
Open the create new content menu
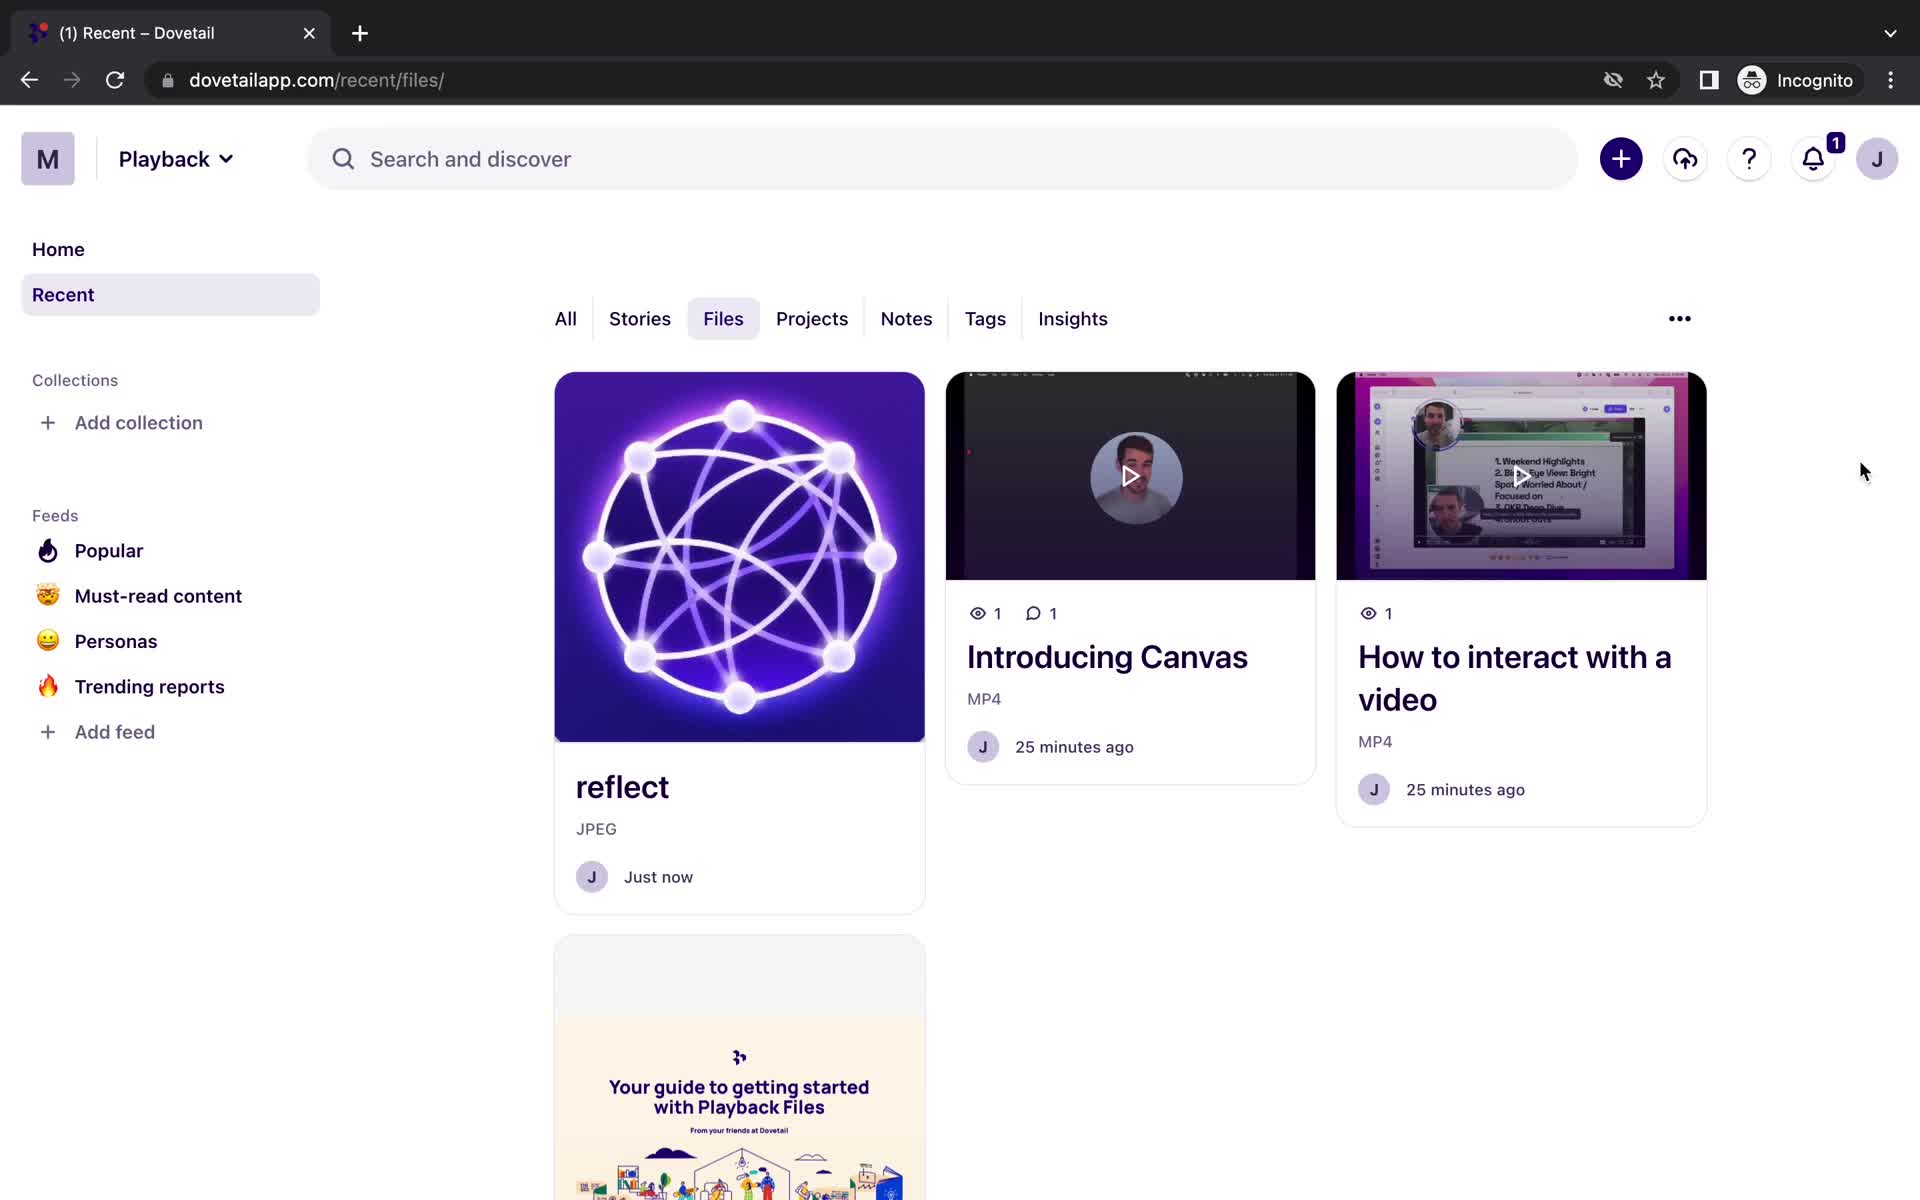1620,158
